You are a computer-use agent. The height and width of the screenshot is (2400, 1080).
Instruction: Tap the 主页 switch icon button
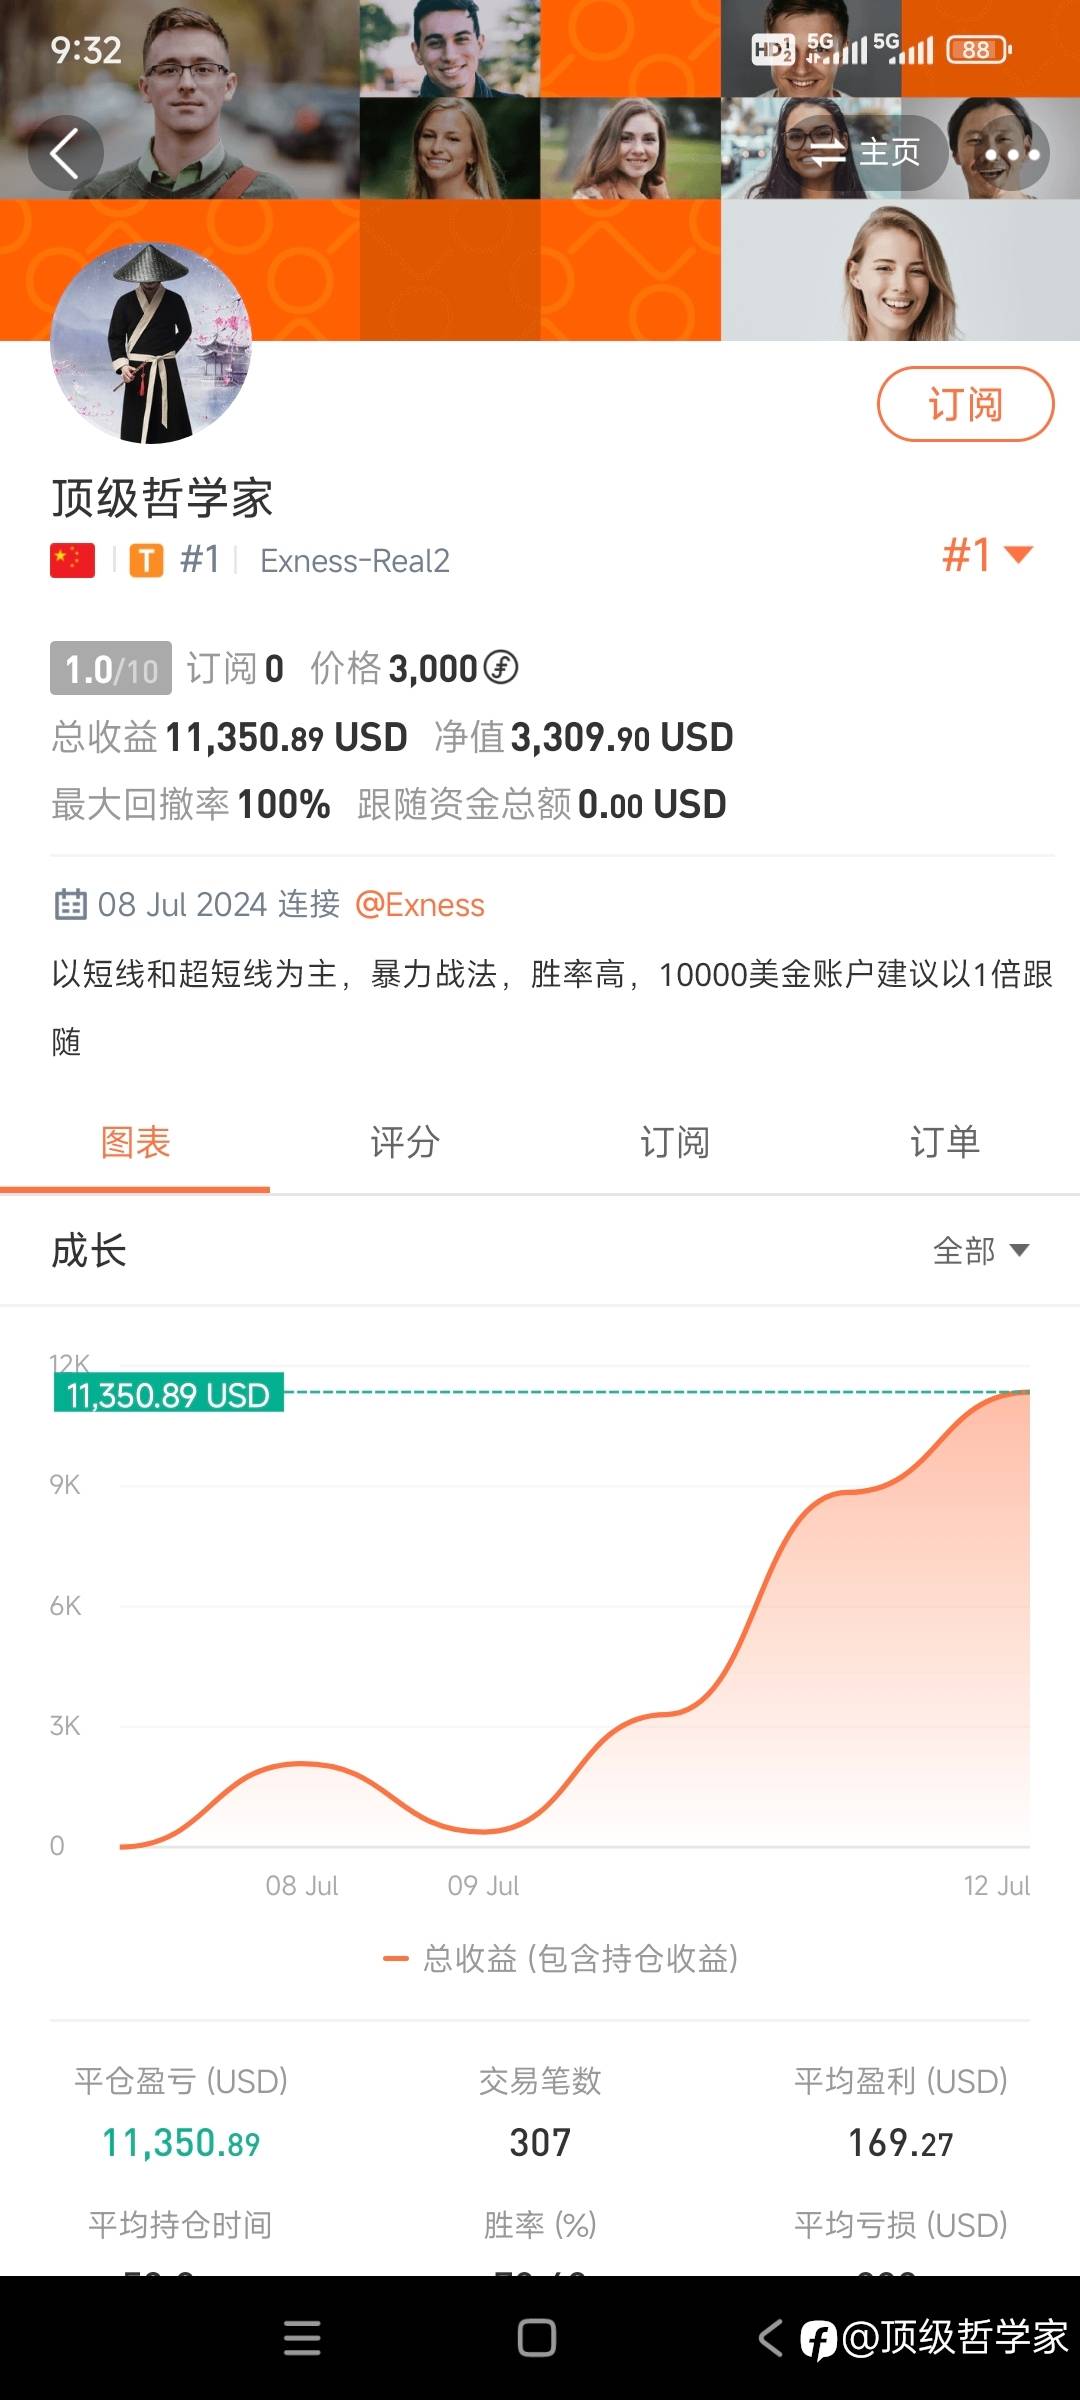[864, 153]
